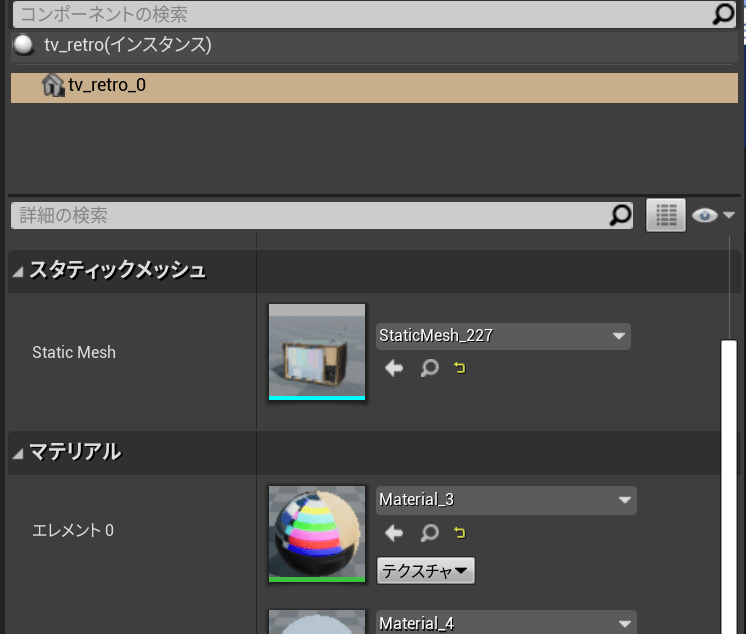Reset Material_3 element to default

tap(459, 532)
